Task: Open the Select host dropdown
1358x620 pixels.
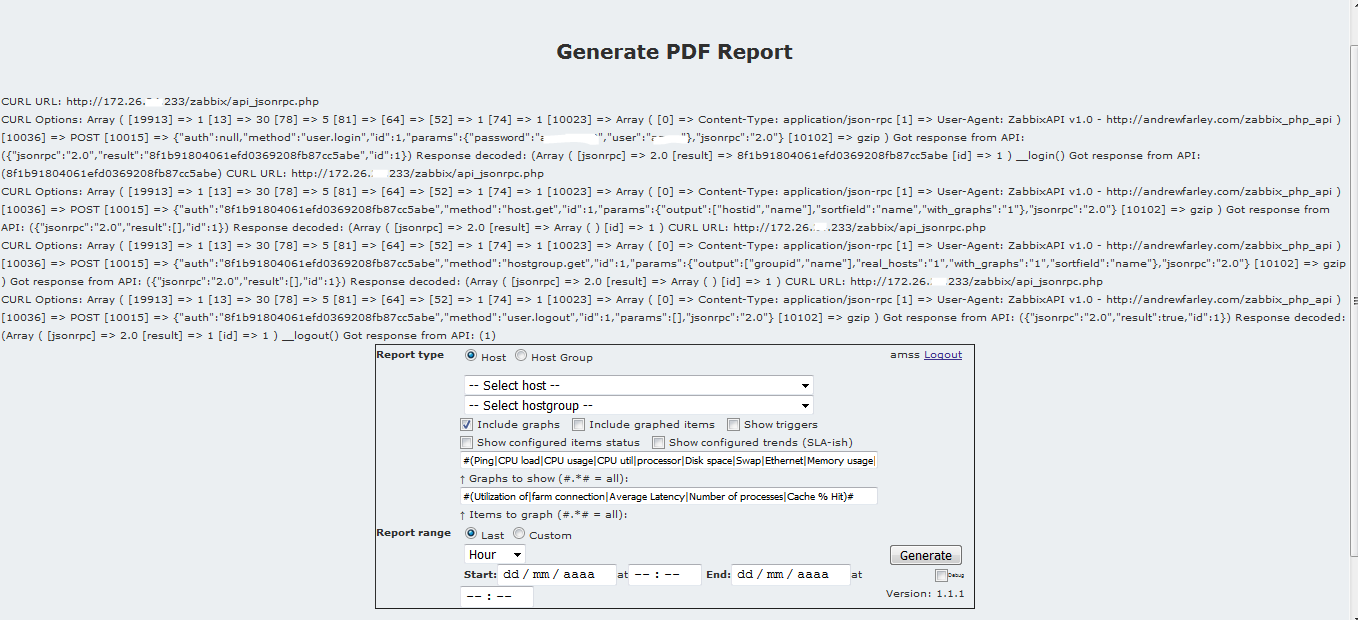Action: [639, 385]
